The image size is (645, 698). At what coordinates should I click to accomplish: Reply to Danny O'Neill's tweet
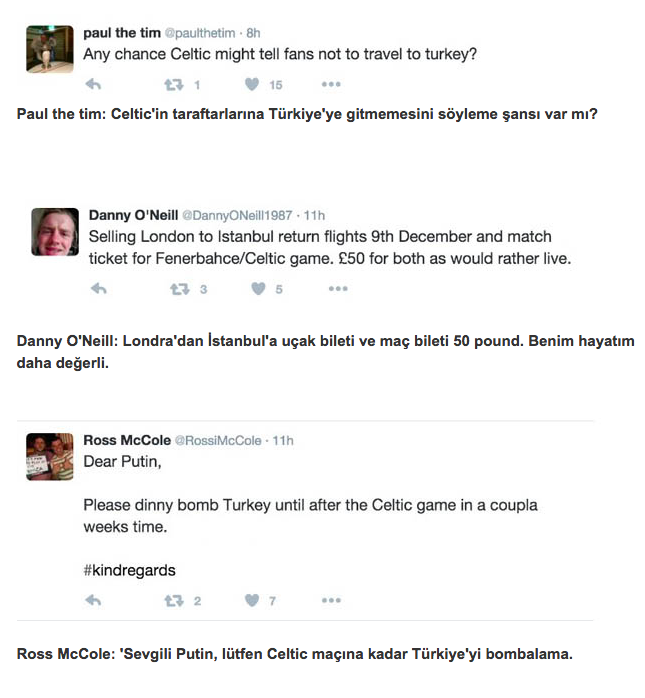point(99,289)
